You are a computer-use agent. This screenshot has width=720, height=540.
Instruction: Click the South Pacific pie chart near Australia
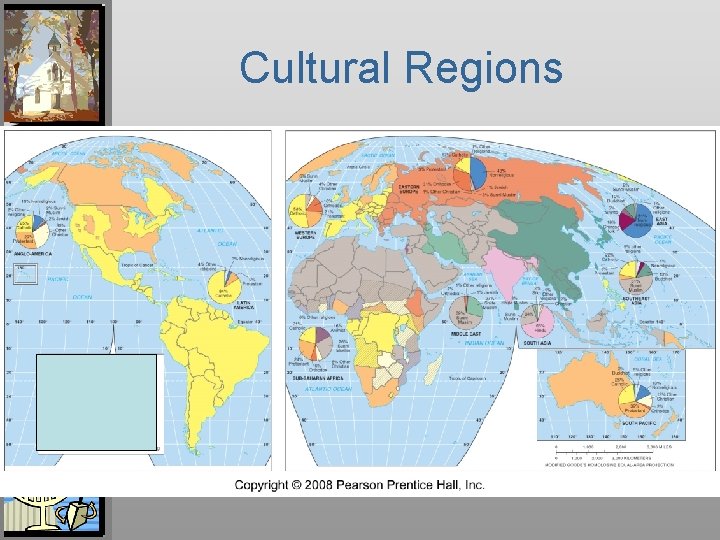point(635,401)
